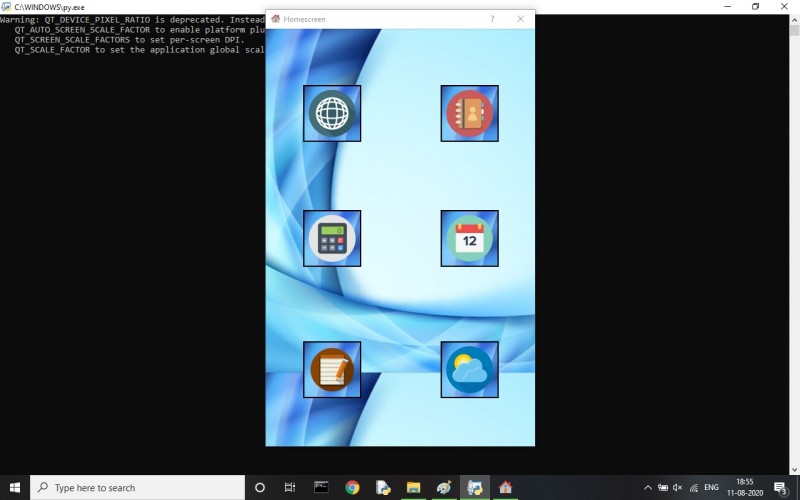Image resolution: width=800 pixels, height=500 pixels.
Task: Click the Homescreen house icon in title bar
Action: point(276,19)
